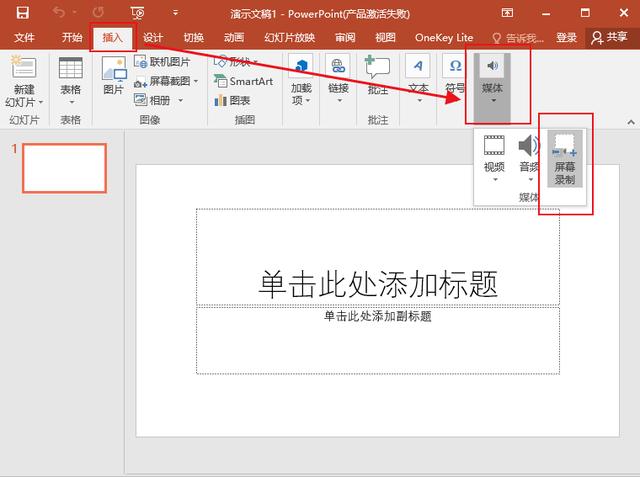Select slide 1 thumbnail

click(64, 168)
